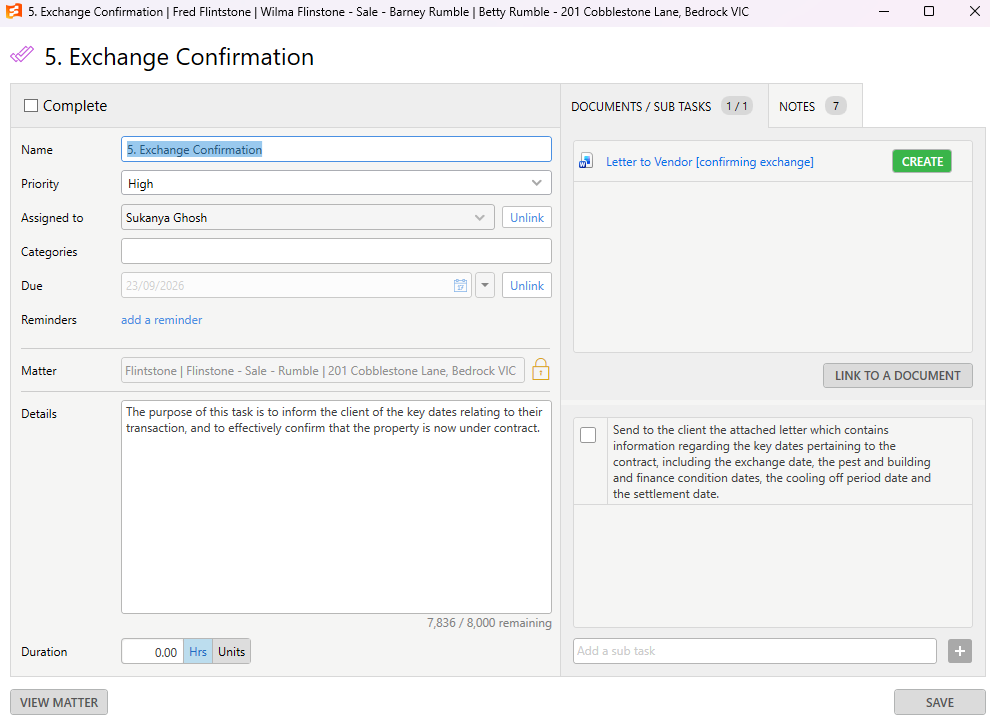Click the '7,836 / 8,000 remaining' counter
This screenshot has height=722, width=990.
point(489,623)
